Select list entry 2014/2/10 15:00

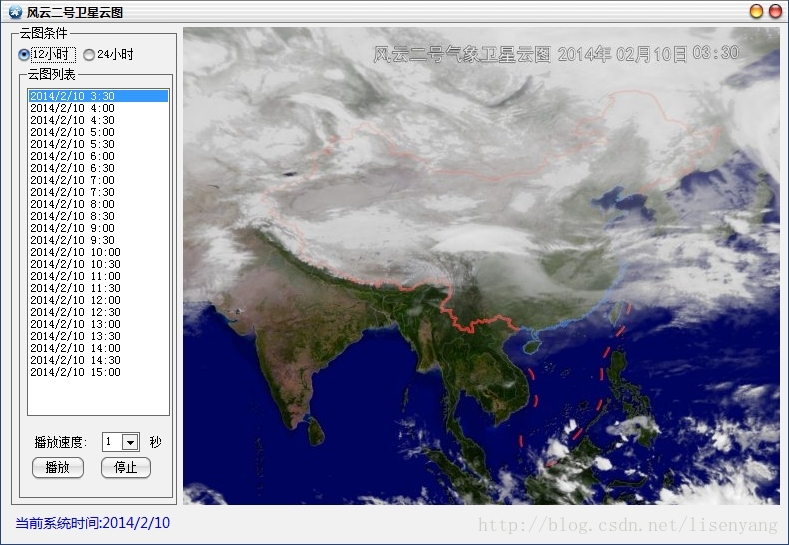click(98, 372)
